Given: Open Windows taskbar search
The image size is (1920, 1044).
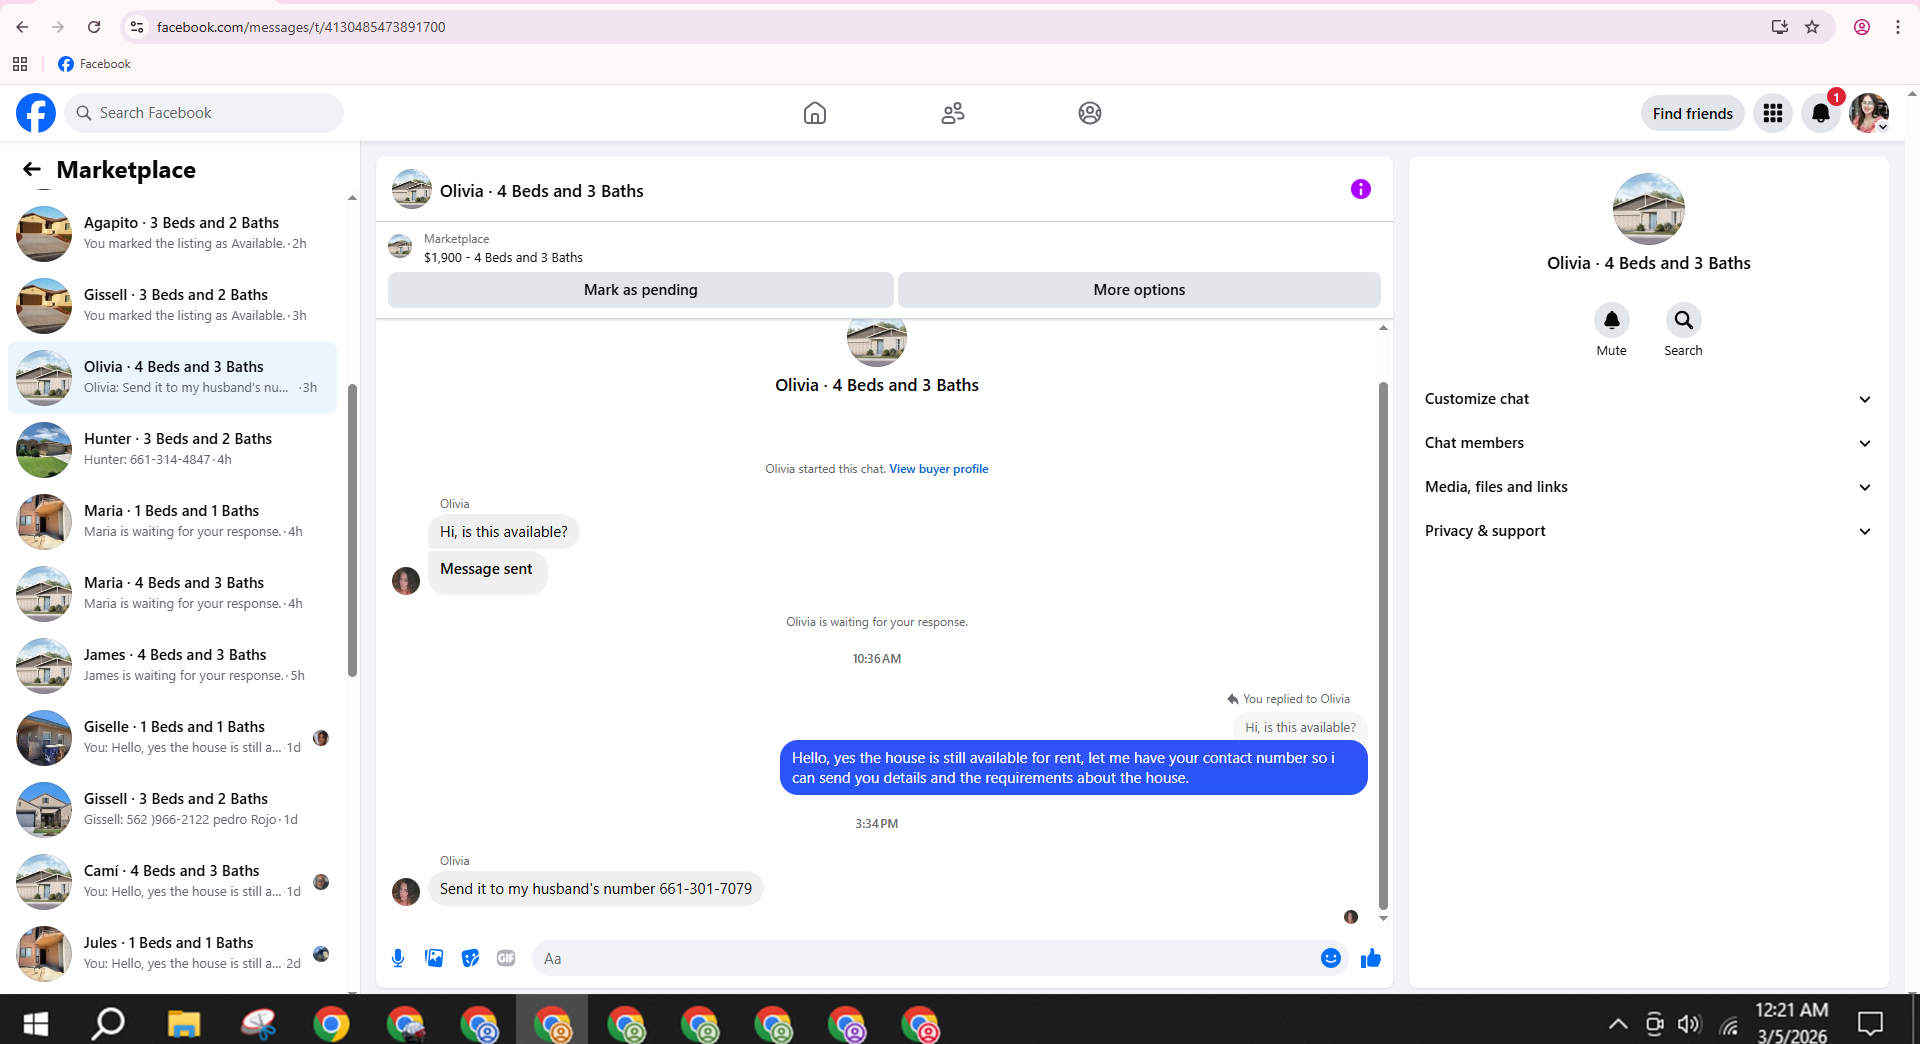Looking at the screenshot, I should tap(108, 1023).
